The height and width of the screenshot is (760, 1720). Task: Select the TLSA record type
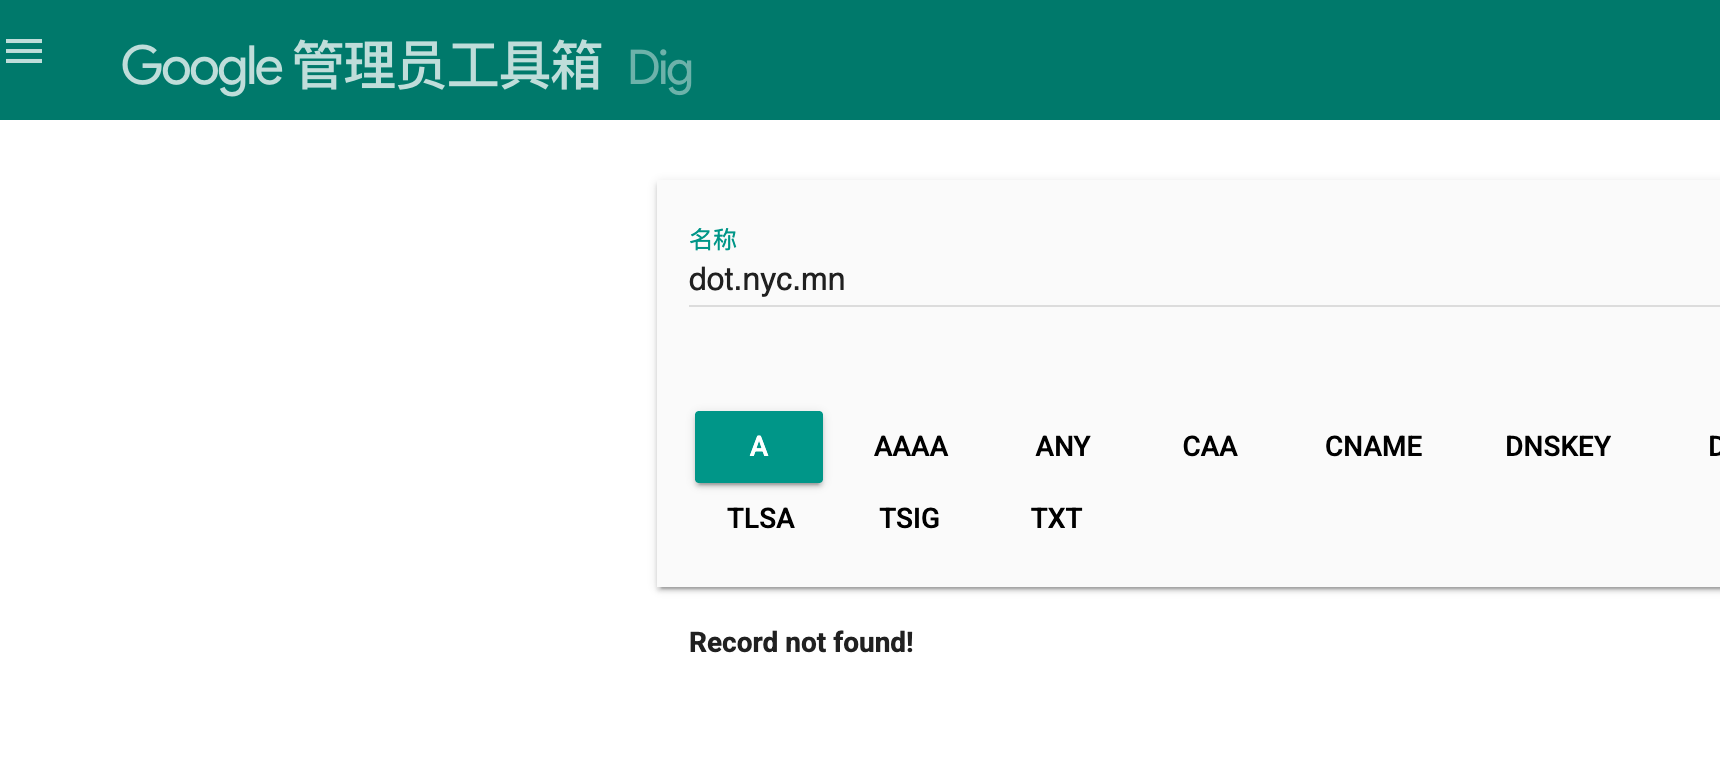click(x=761, y=519)
